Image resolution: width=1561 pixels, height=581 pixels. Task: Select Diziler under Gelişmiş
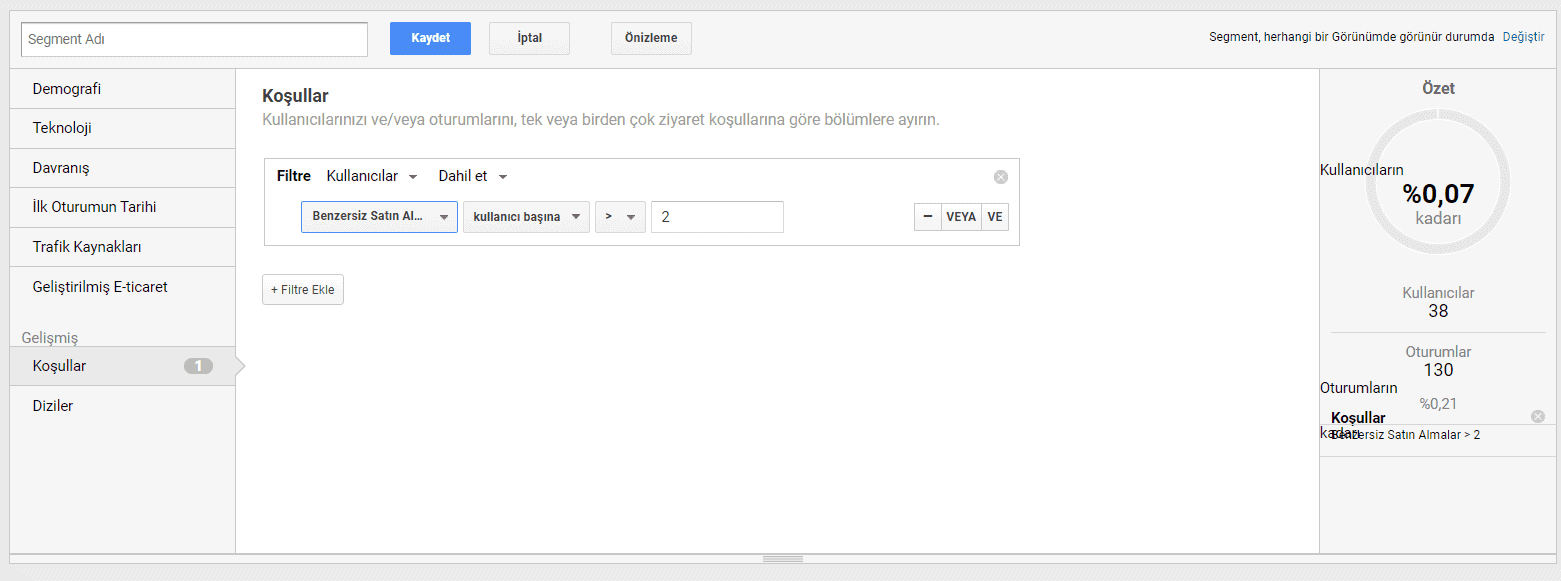point(52,405)
